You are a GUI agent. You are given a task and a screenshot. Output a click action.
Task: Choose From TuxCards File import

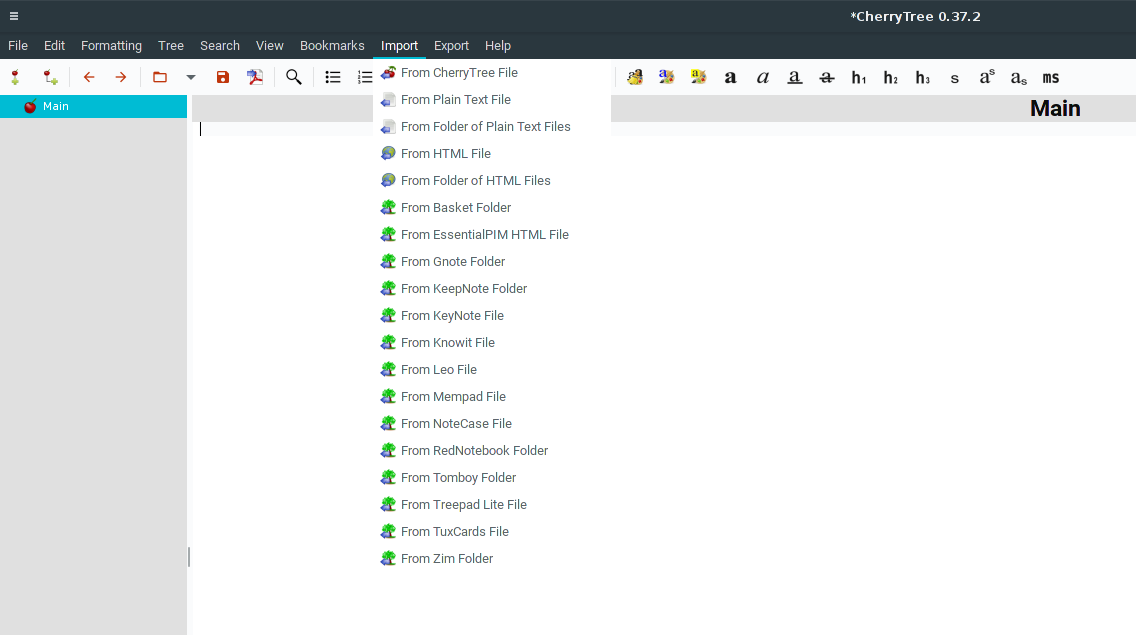492,531
